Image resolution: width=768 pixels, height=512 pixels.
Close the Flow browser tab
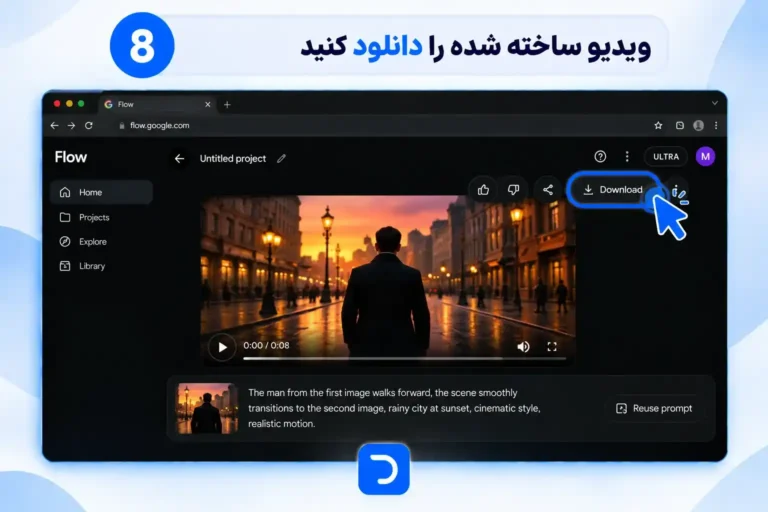pyautogui.click(x=208, y=104)
